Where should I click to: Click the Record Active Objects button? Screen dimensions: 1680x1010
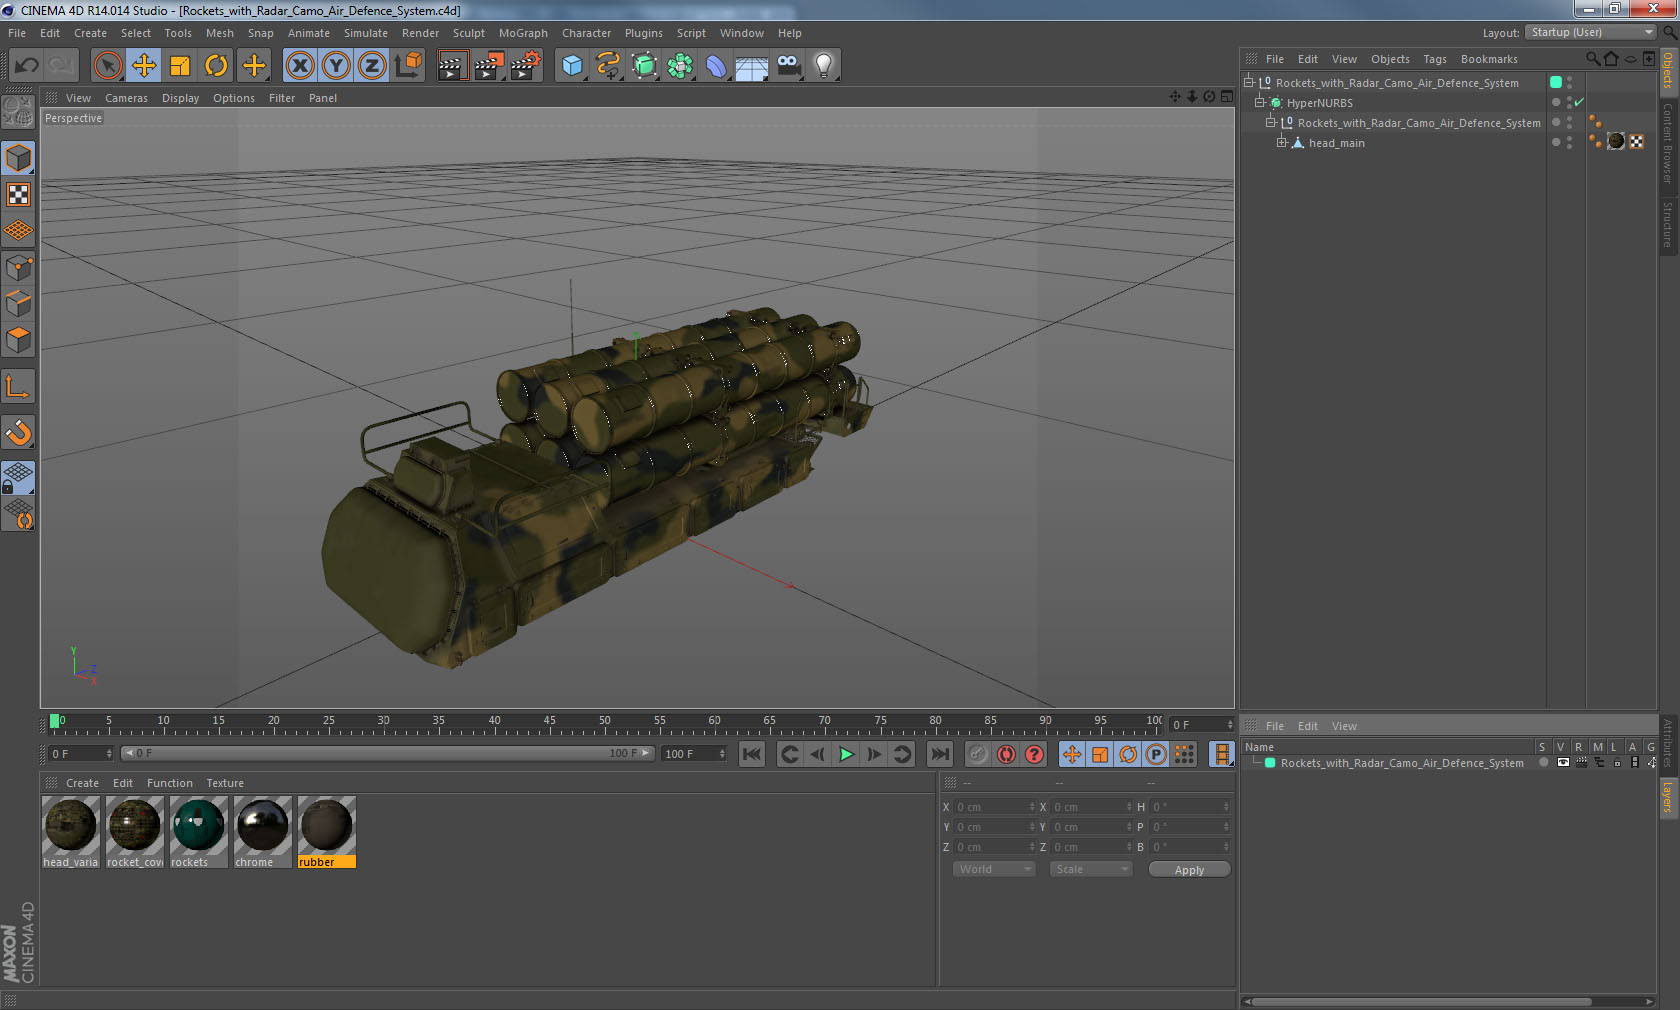coord(978,754)
